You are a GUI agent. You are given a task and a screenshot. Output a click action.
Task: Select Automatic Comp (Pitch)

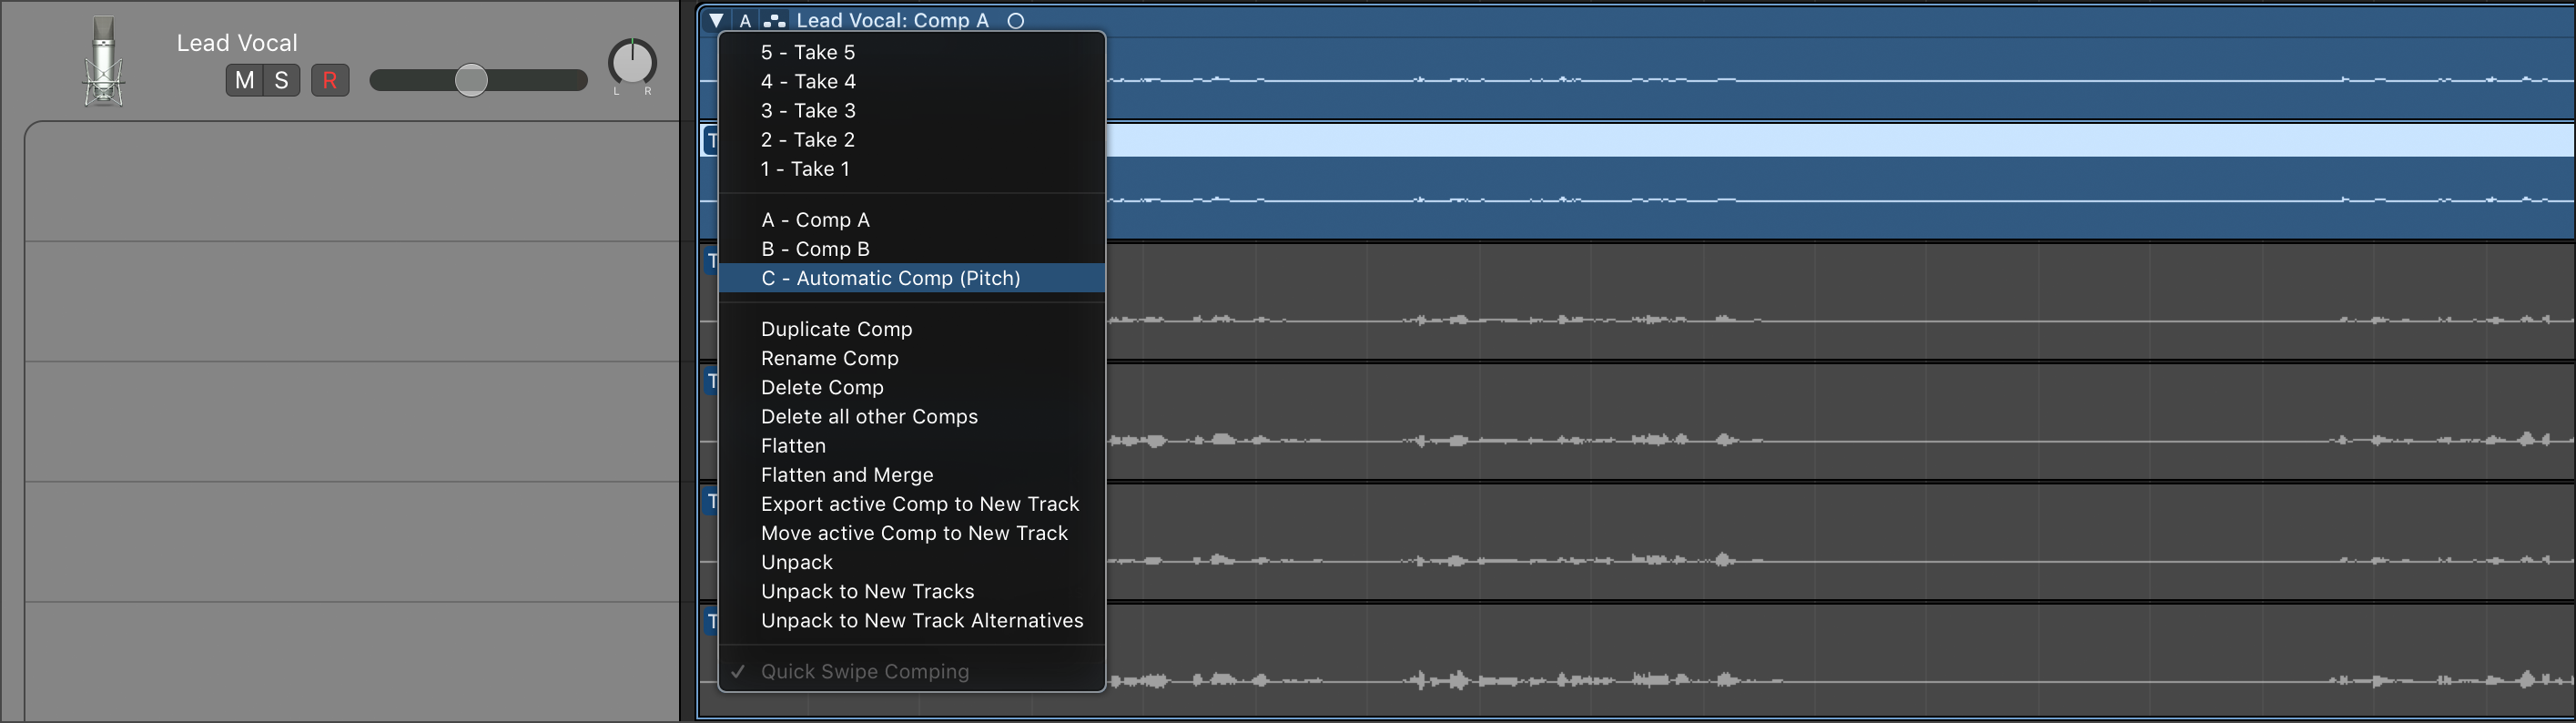(x=890, y=278)
